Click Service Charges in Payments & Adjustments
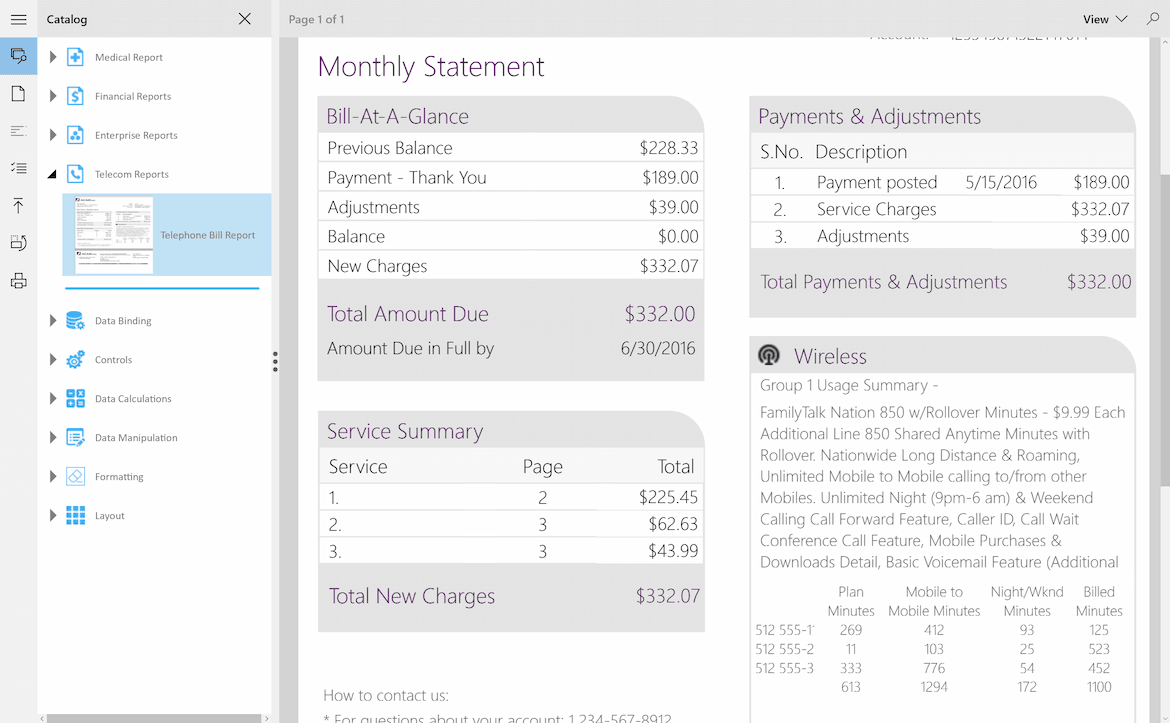The height and width of the screenshot is (723, 1170). tap(877, 209)
